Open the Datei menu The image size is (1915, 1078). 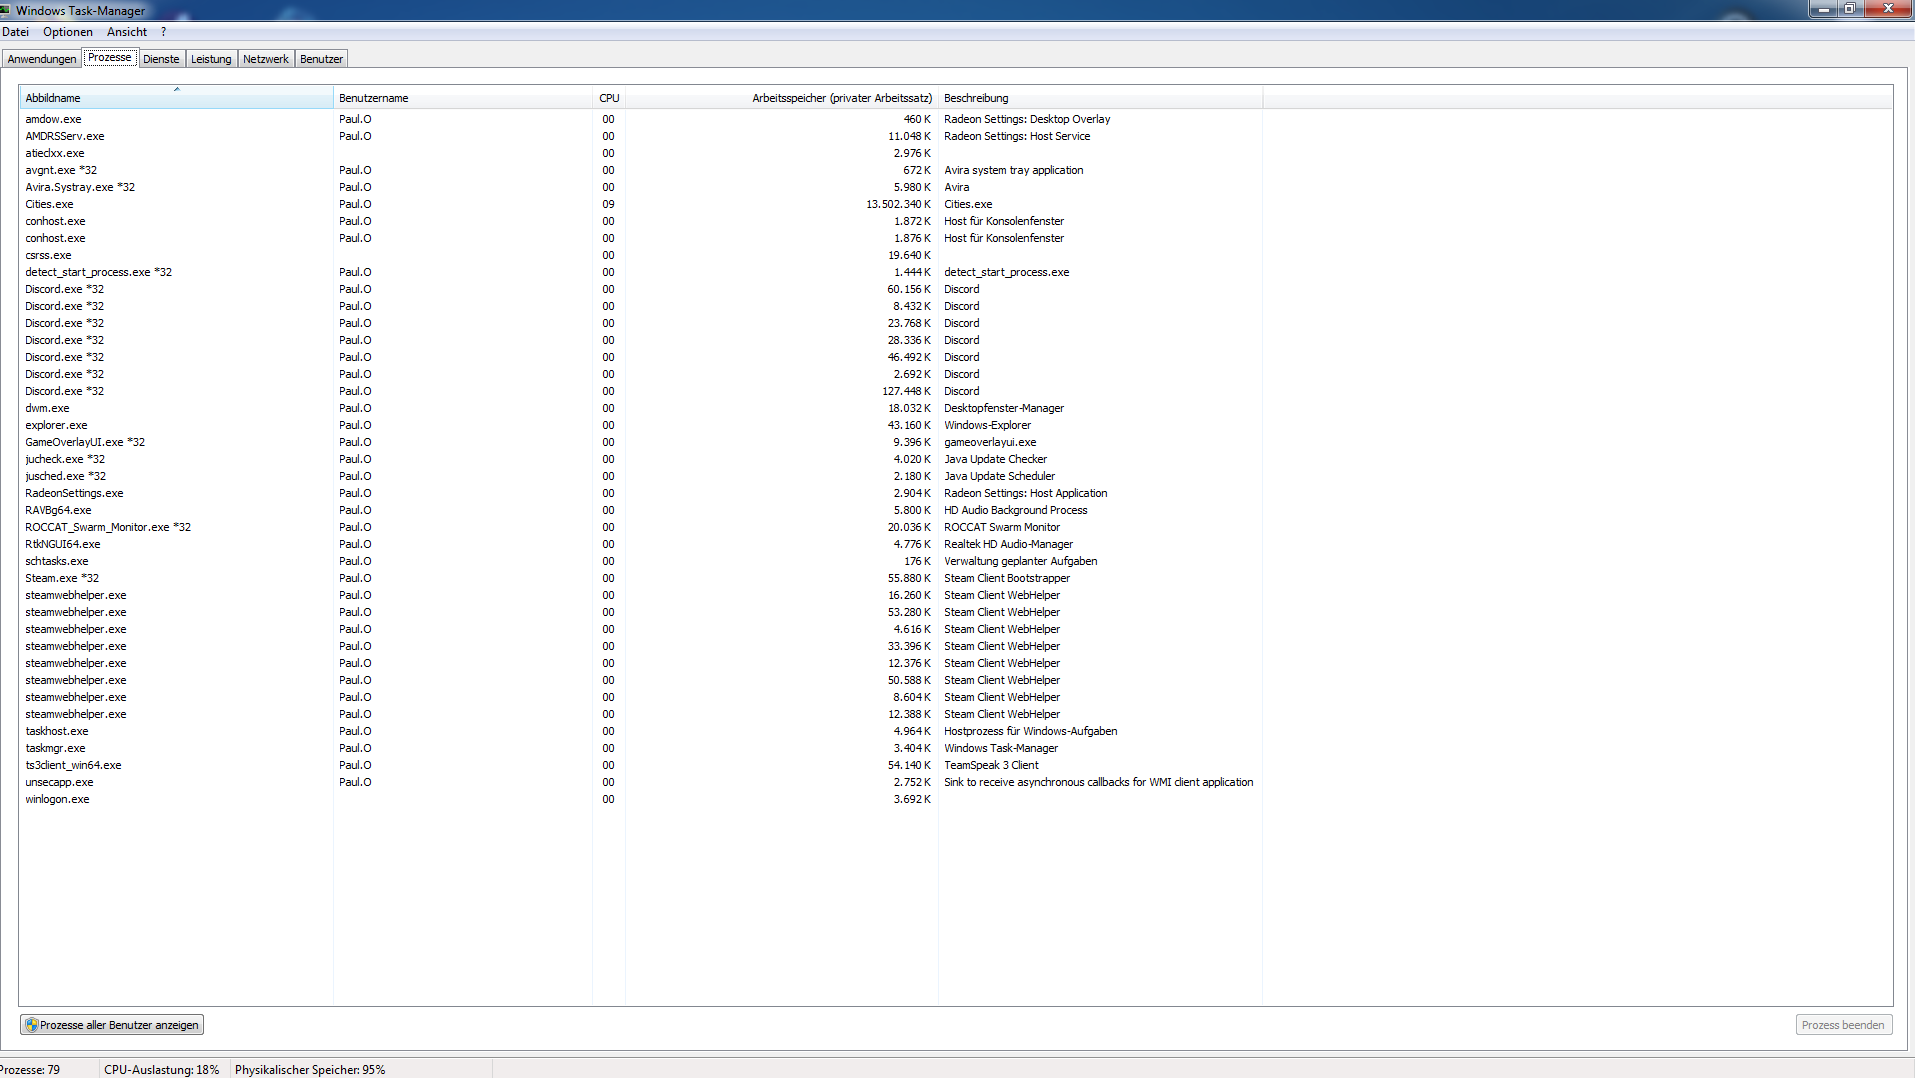pos(16,32)
